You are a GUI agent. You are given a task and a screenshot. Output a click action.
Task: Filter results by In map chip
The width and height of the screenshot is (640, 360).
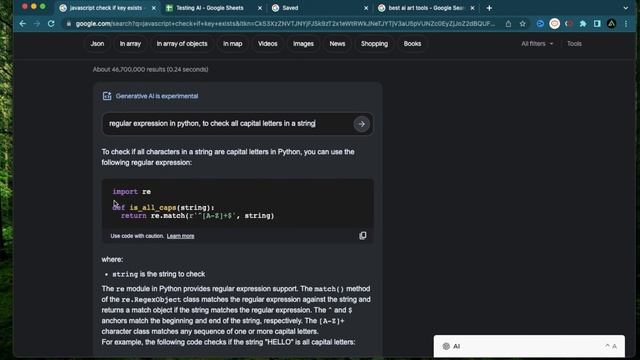coord(233,44)
